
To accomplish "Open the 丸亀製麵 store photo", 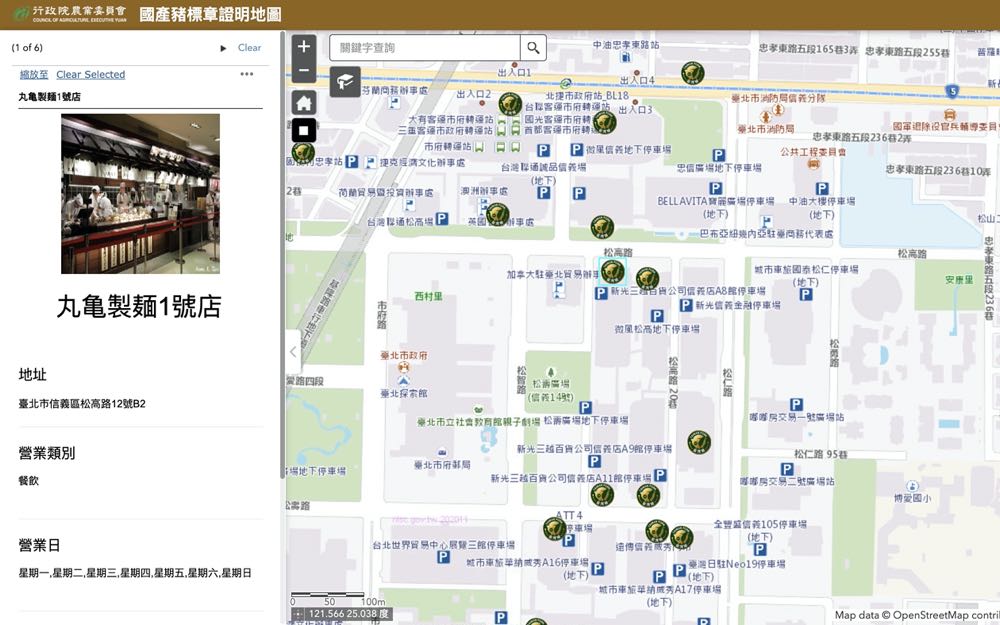I will click(x=140, y=194).
